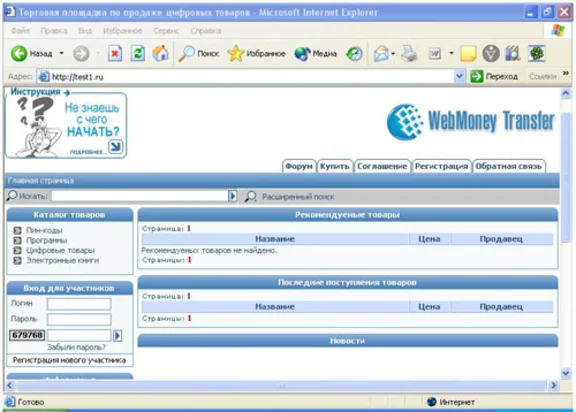Click the Расширенный поиск magnifier icon
The height and width of the screenshot is (412, 576).
tap(251, 196)
